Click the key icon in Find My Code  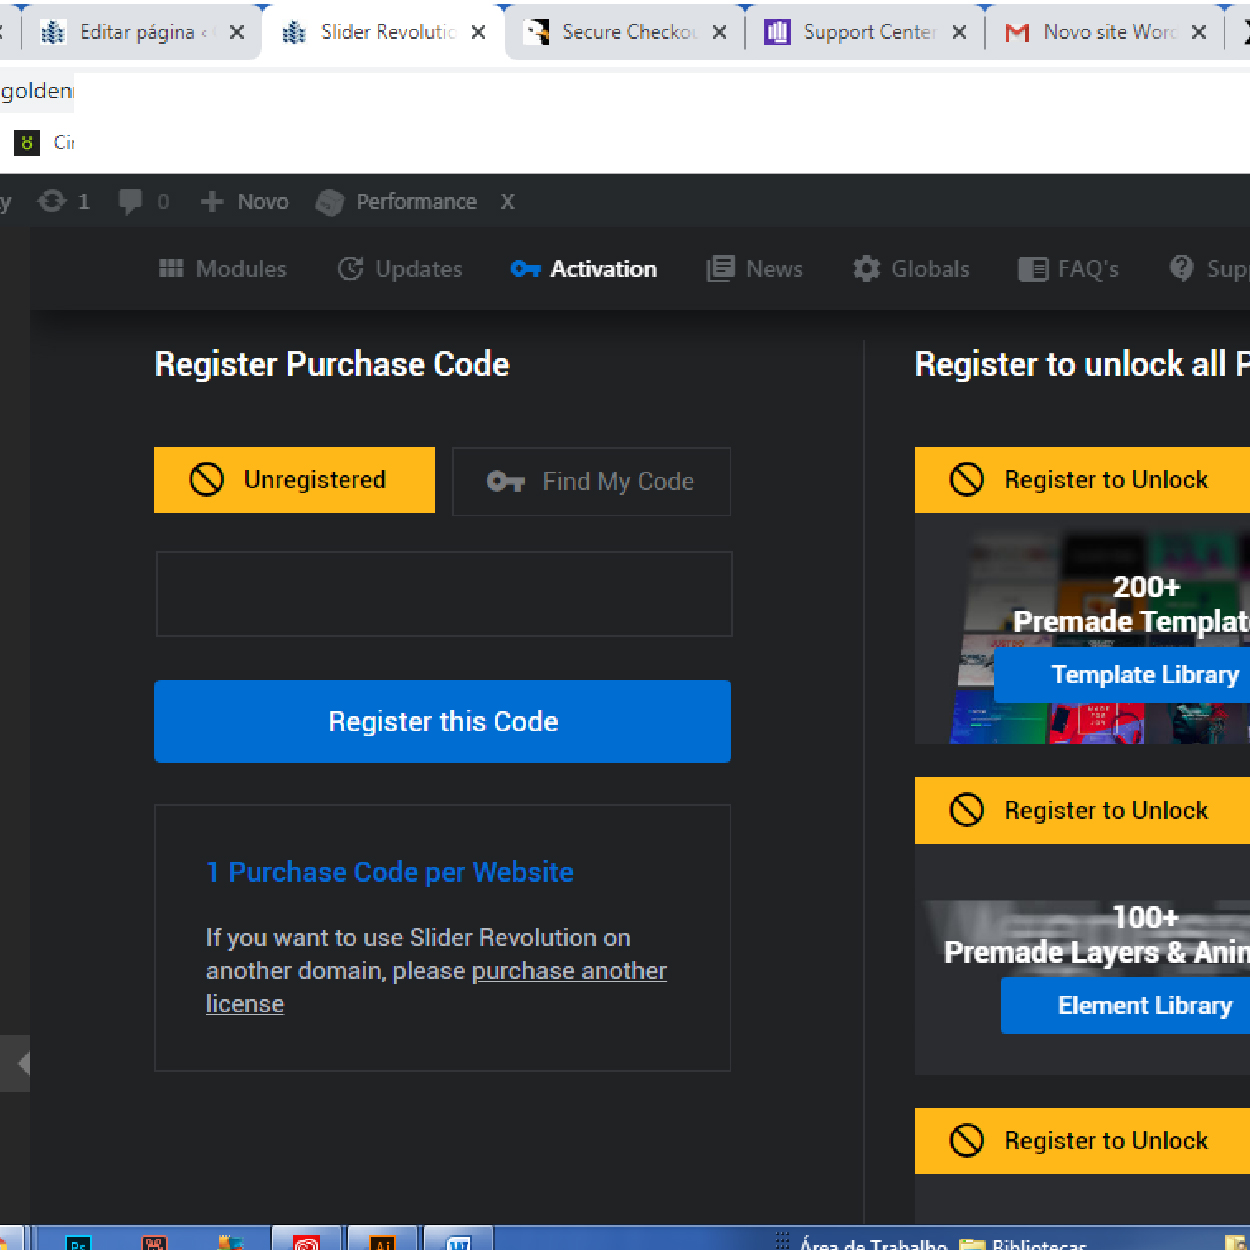tap(506, 482)
